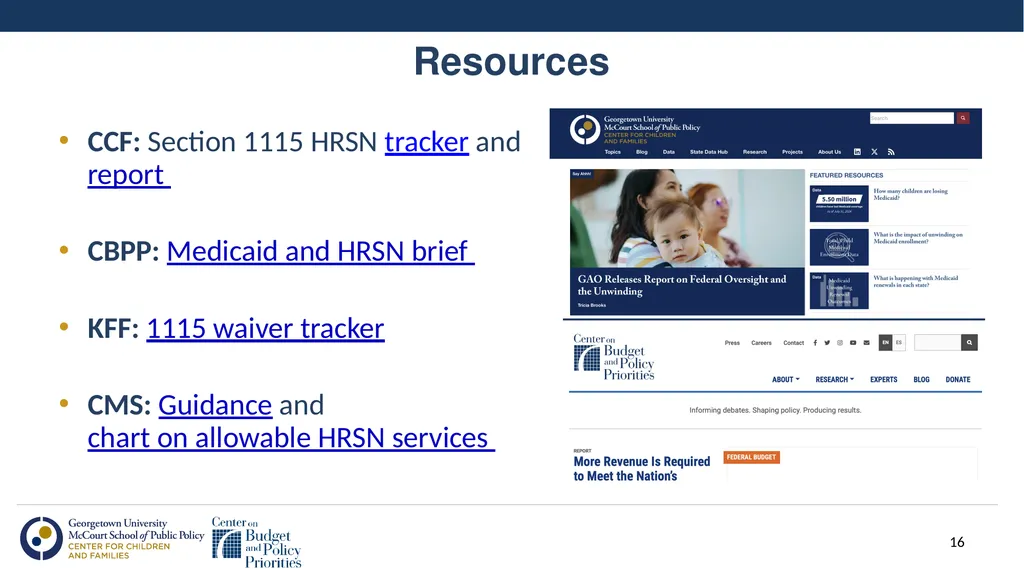
Task: Open the EXPERTS menu item on CBPP site
Action: (884, 380)
